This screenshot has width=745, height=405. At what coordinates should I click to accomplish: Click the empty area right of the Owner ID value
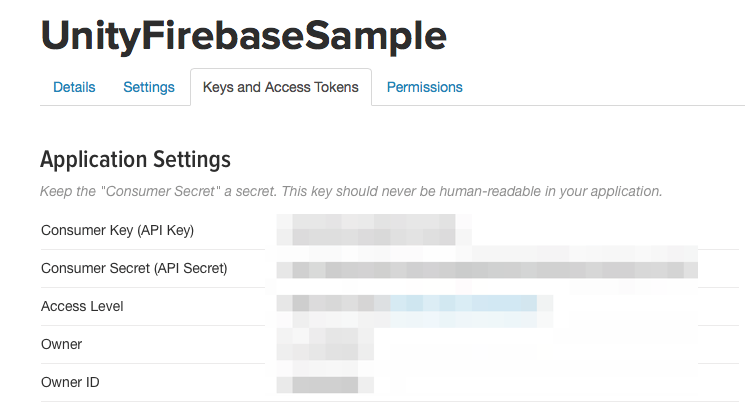click(560, 382)
